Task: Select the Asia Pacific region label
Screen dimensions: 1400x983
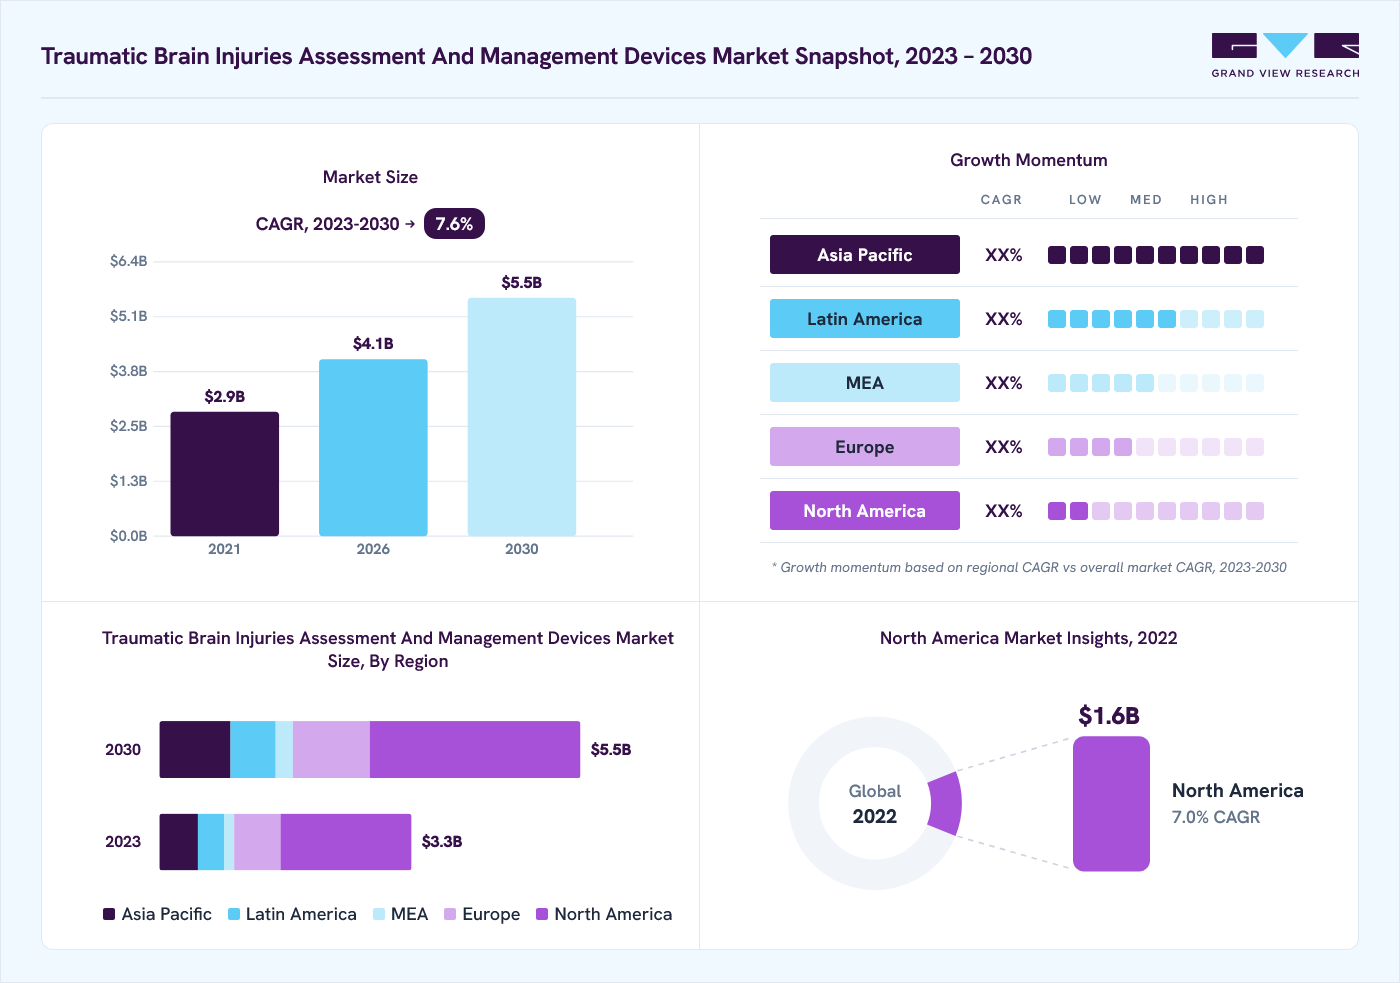Action: click(865, 255)
